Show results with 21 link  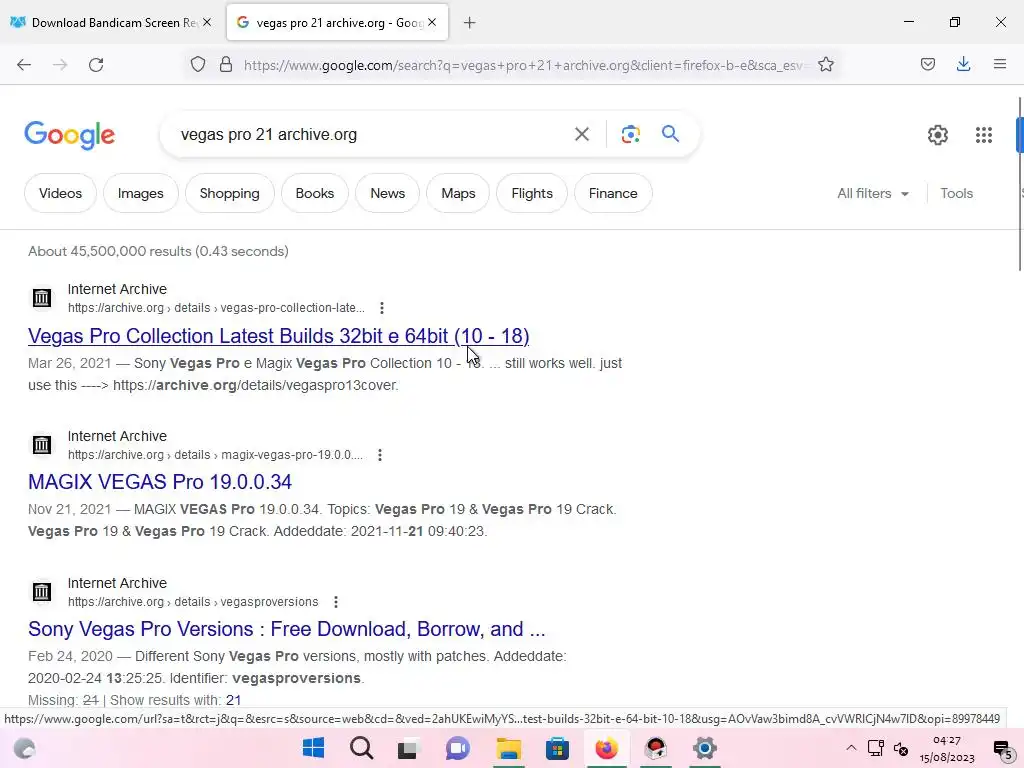pyautogui.click(x=233, y=700)
